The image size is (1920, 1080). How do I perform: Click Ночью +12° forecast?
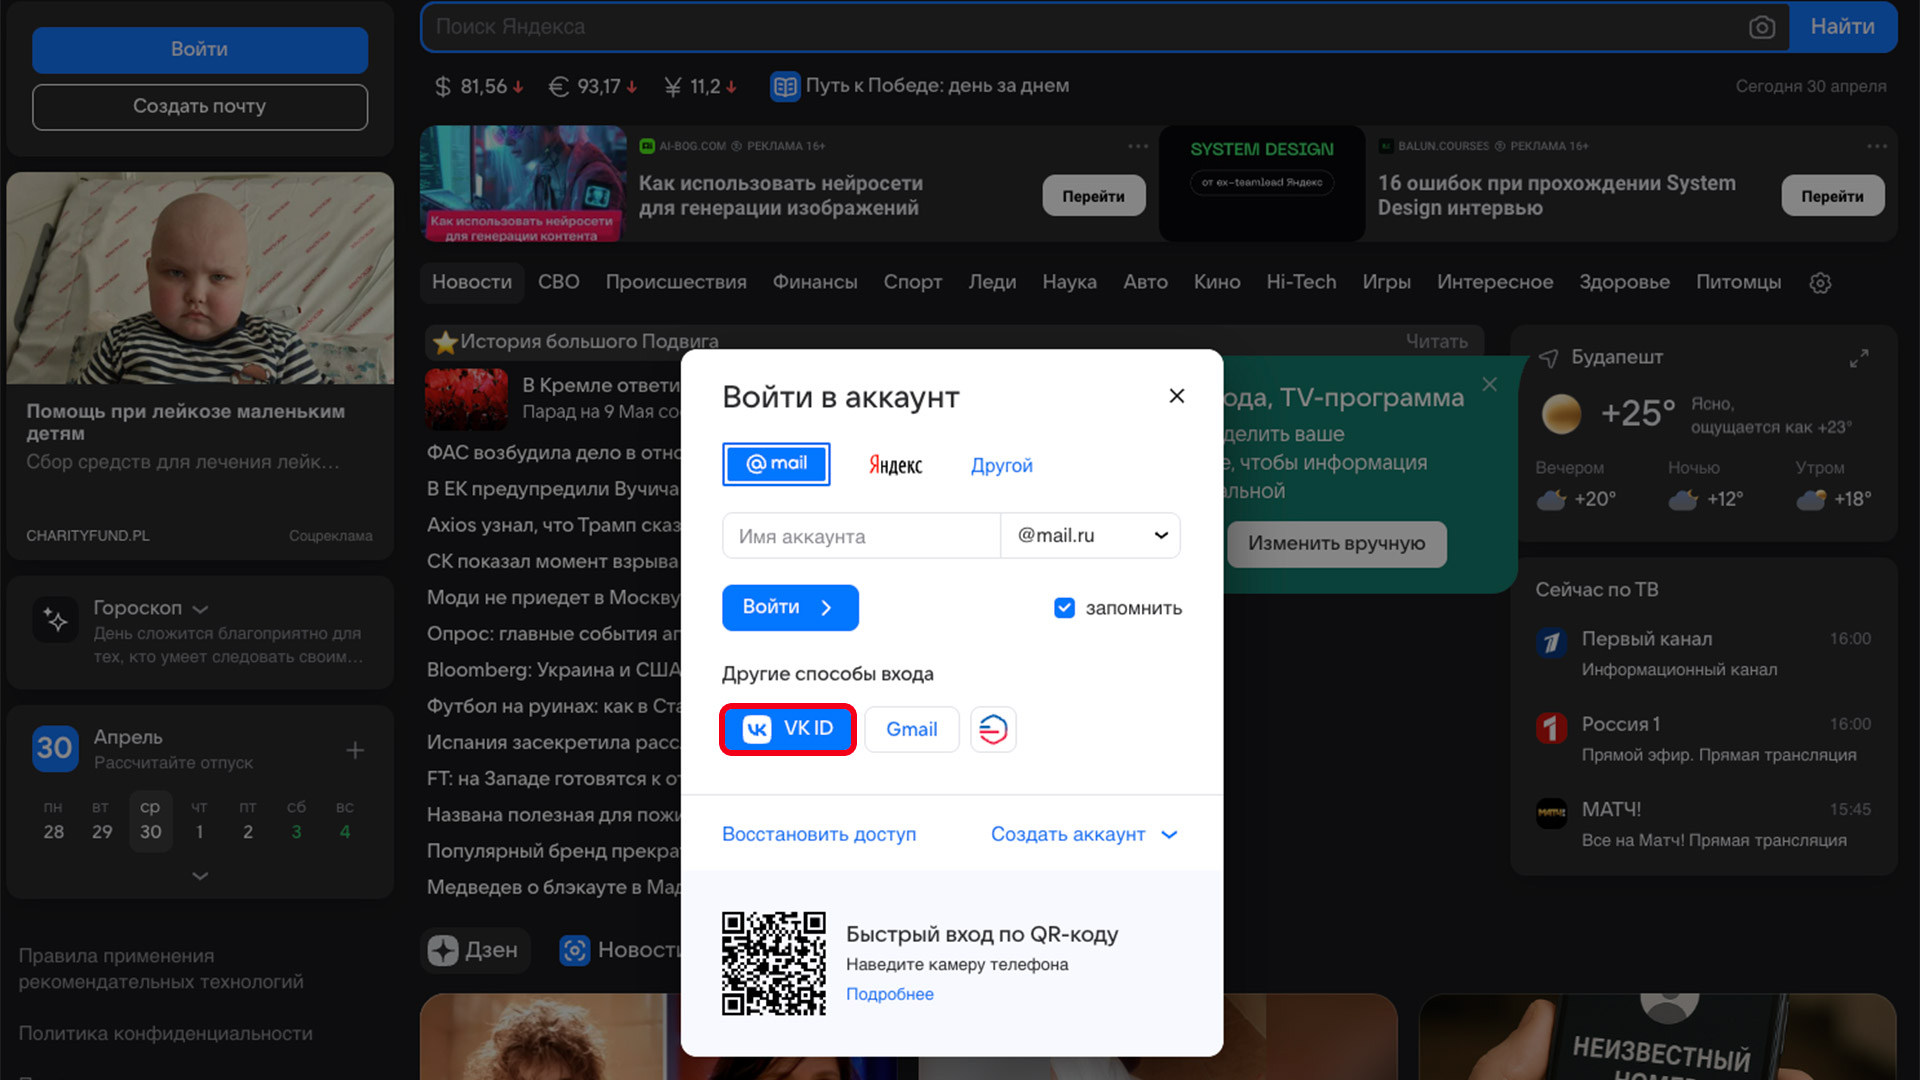coord(1706,485)
